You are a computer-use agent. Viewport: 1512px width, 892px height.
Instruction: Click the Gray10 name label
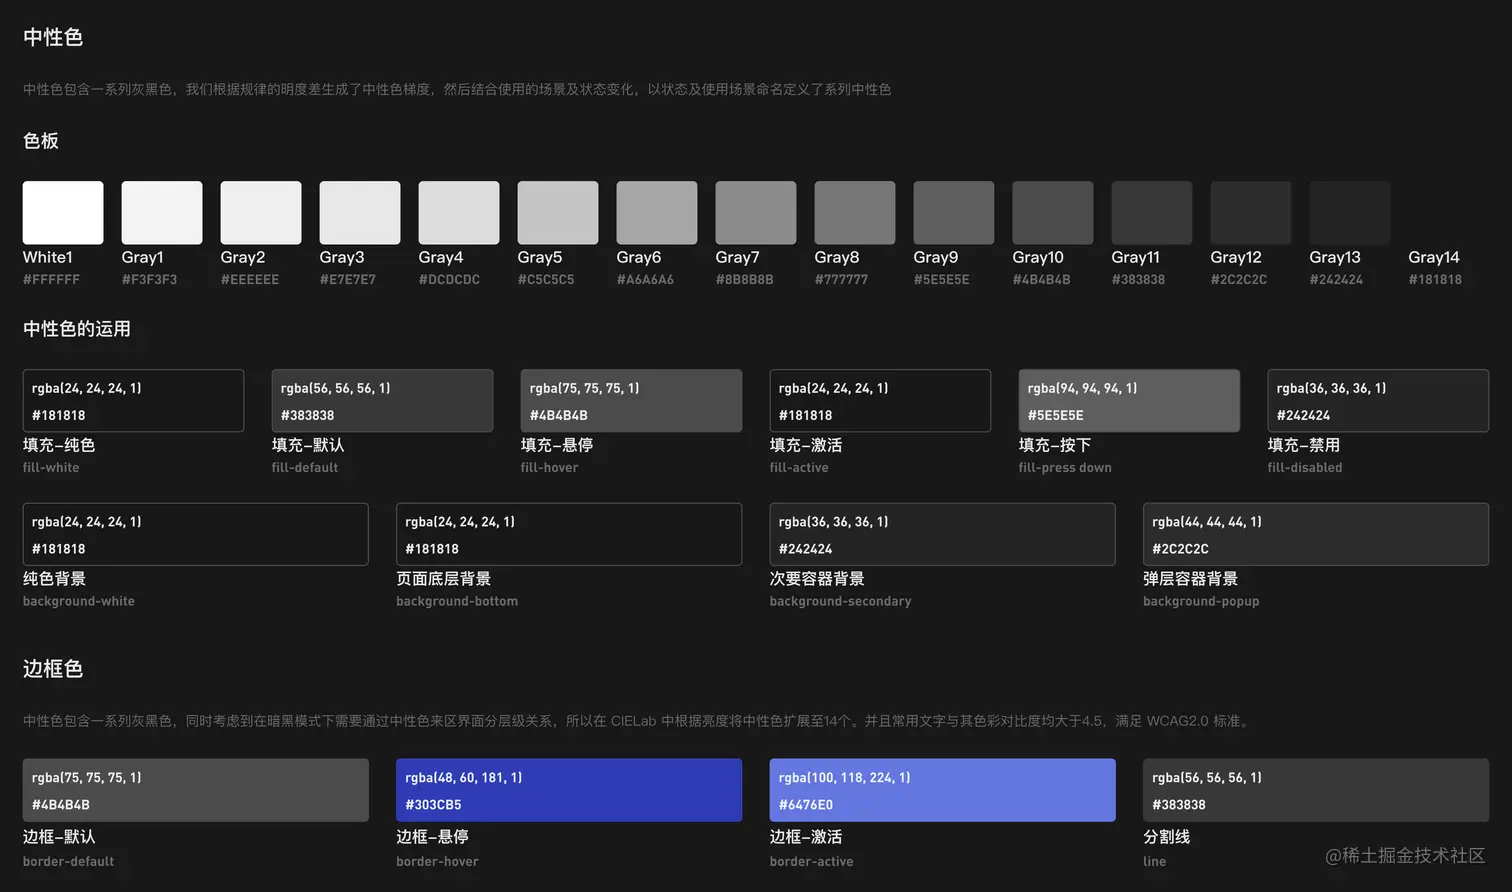(1038, 258)
